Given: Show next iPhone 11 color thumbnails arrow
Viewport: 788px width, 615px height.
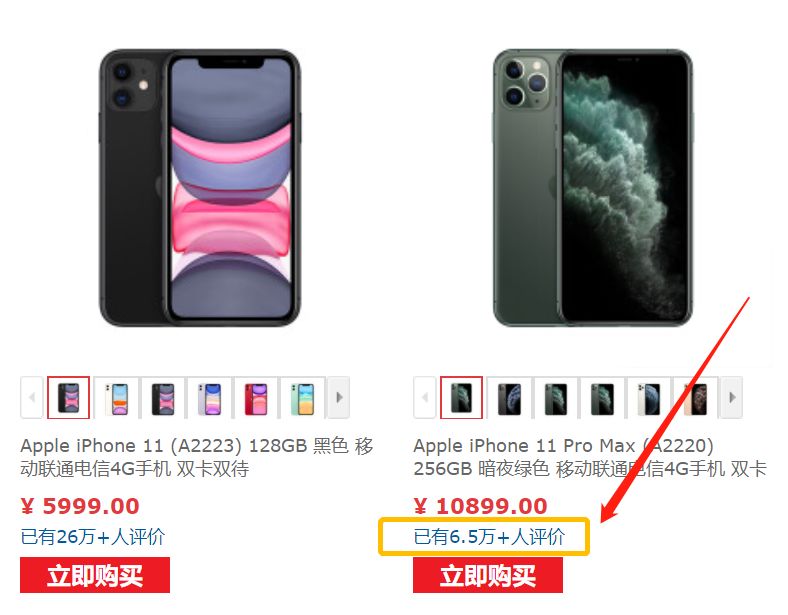Looking at the screenshot, I should 339,397.
